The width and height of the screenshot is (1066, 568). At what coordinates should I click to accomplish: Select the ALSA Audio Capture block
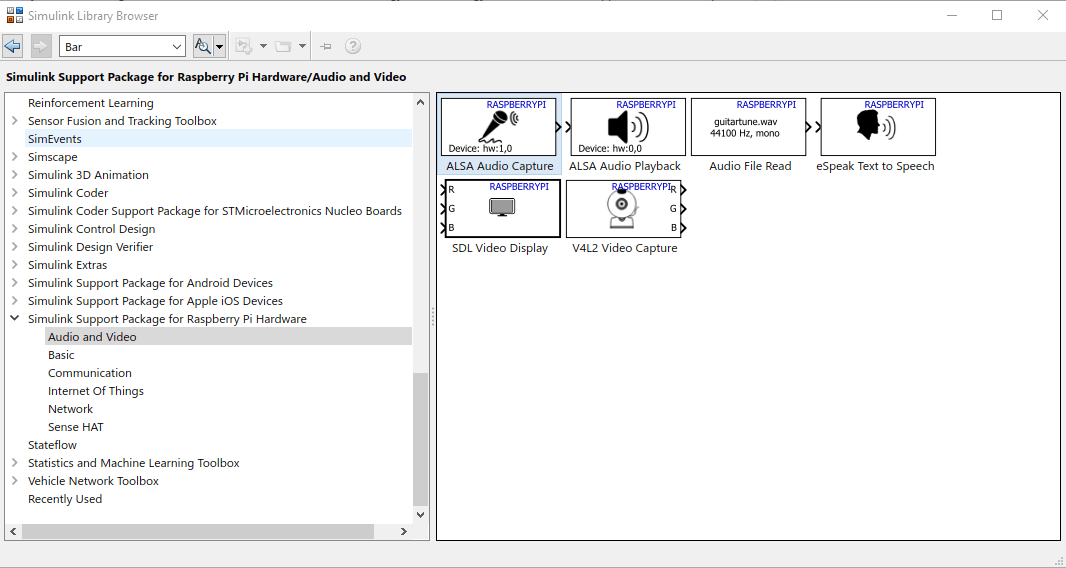click(499, 127)
